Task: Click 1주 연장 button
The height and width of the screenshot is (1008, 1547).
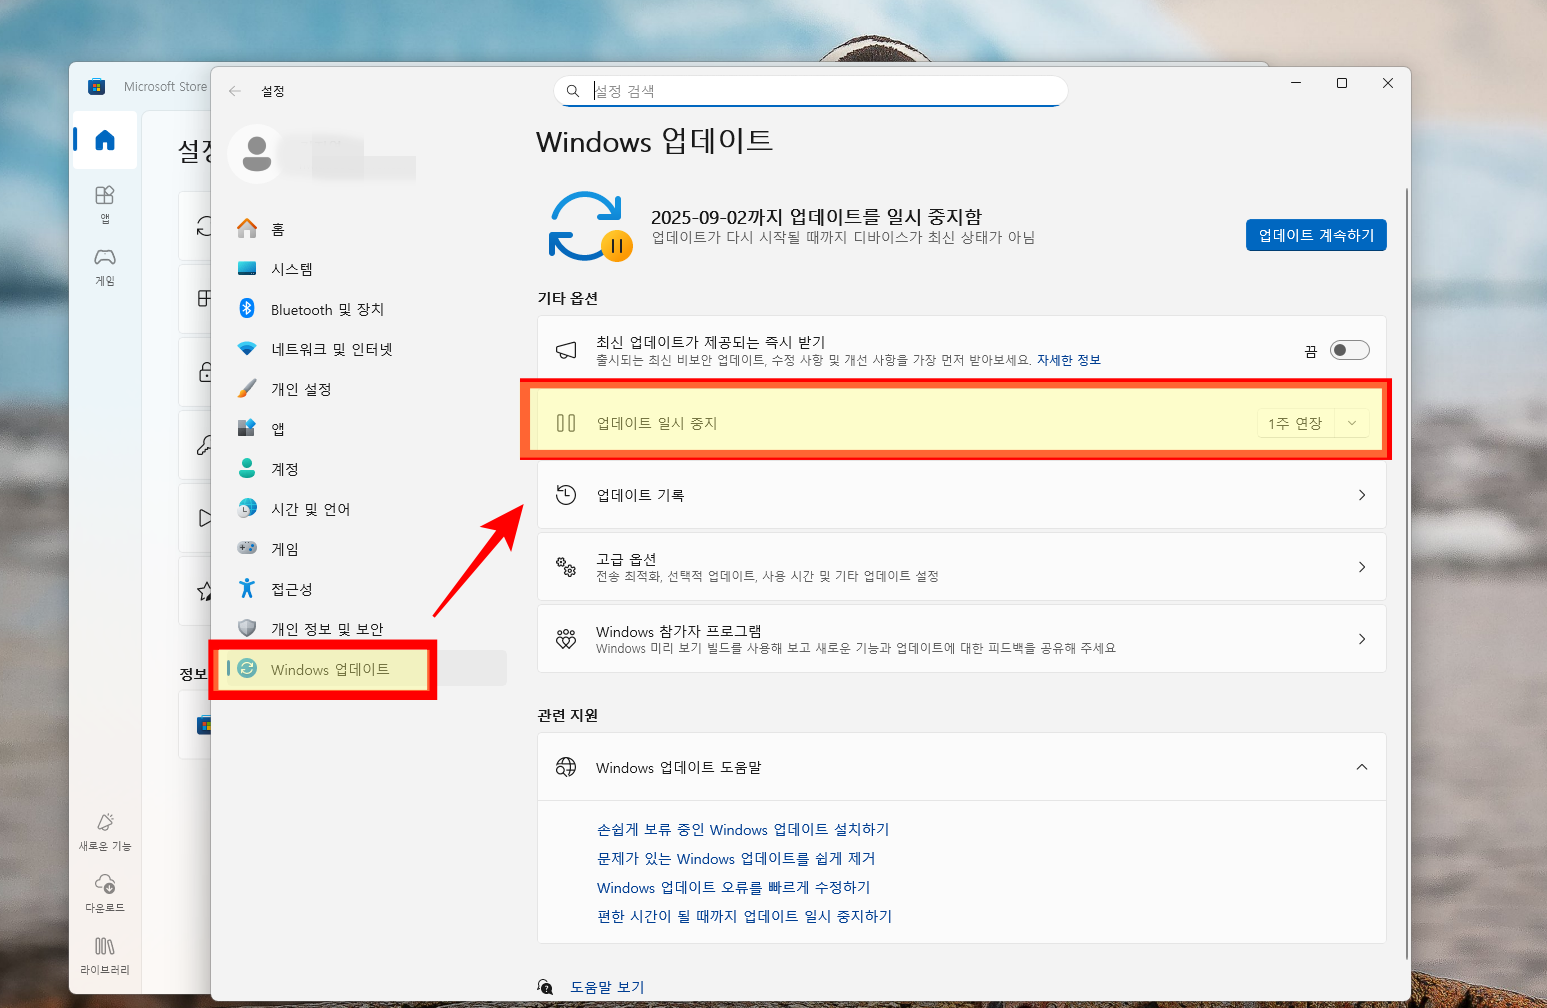Action: tap(1295, 424)
